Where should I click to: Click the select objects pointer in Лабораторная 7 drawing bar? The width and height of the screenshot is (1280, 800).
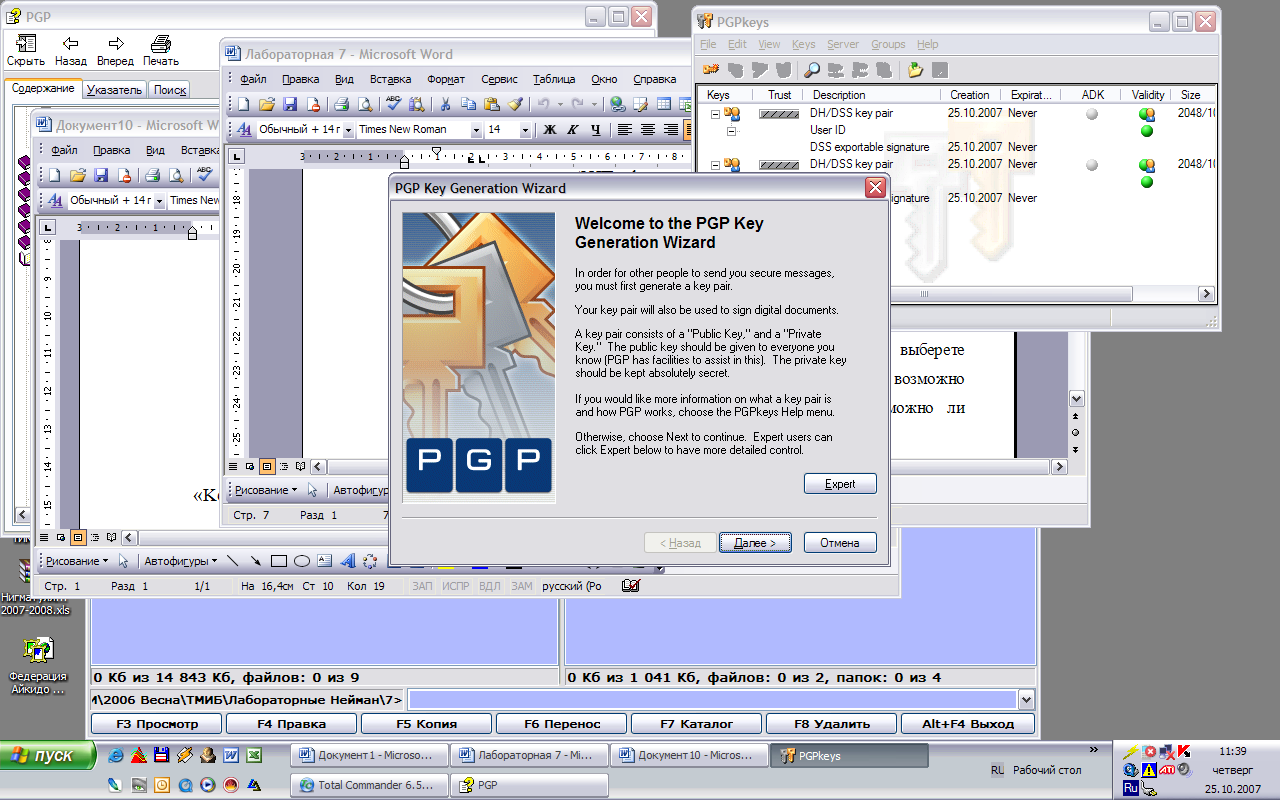(x=313, y=490)
